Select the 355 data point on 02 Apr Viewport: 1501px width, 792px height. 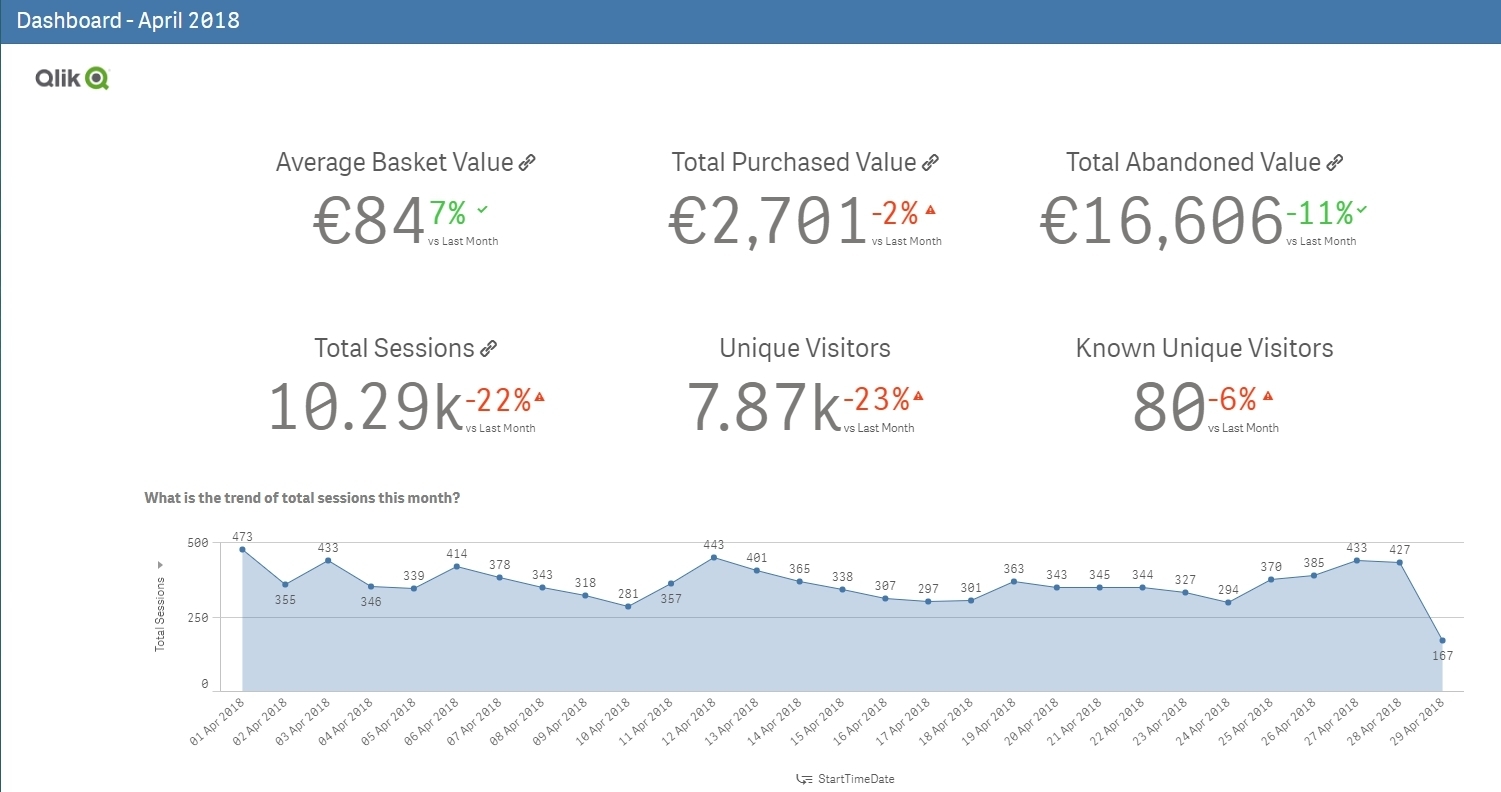click(x=285, y=584)
